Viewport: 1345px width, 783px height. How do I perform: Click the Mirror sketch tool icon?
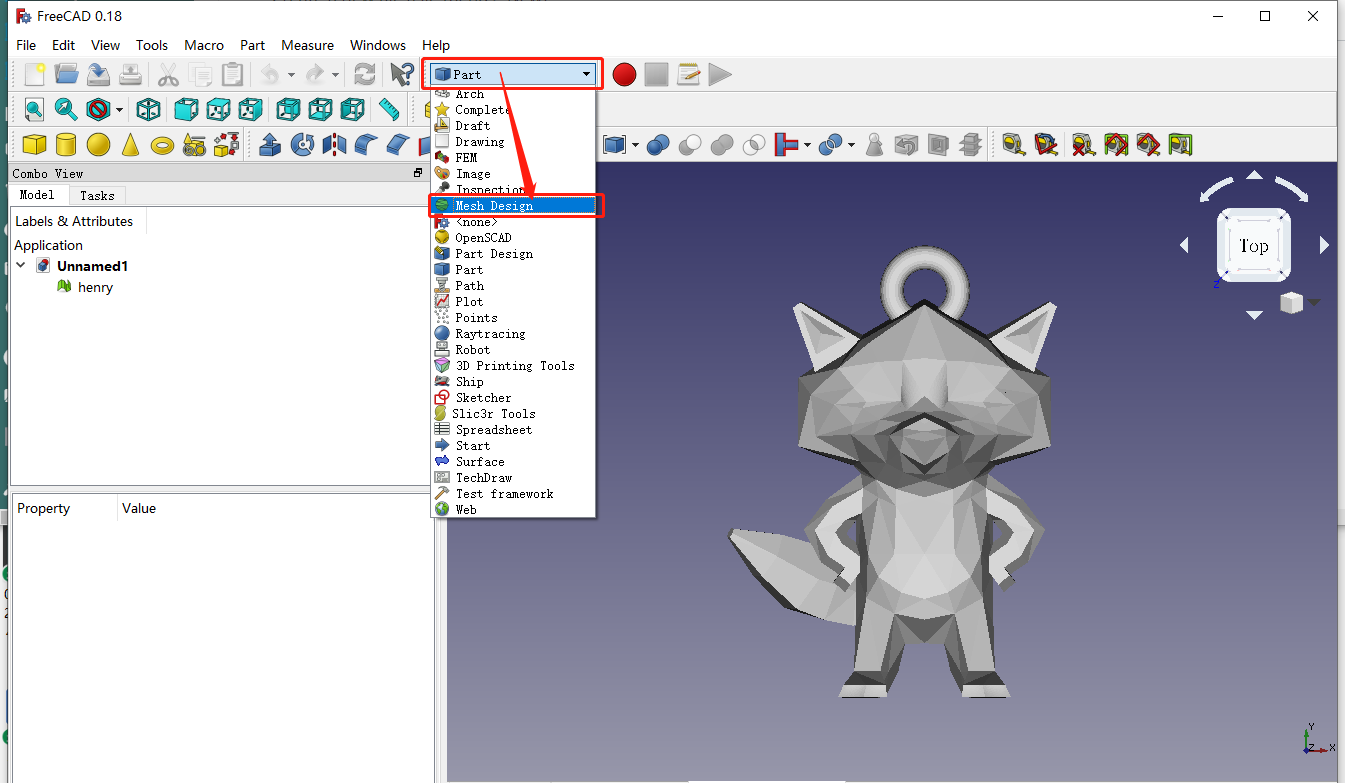click(x=335, y=144)
